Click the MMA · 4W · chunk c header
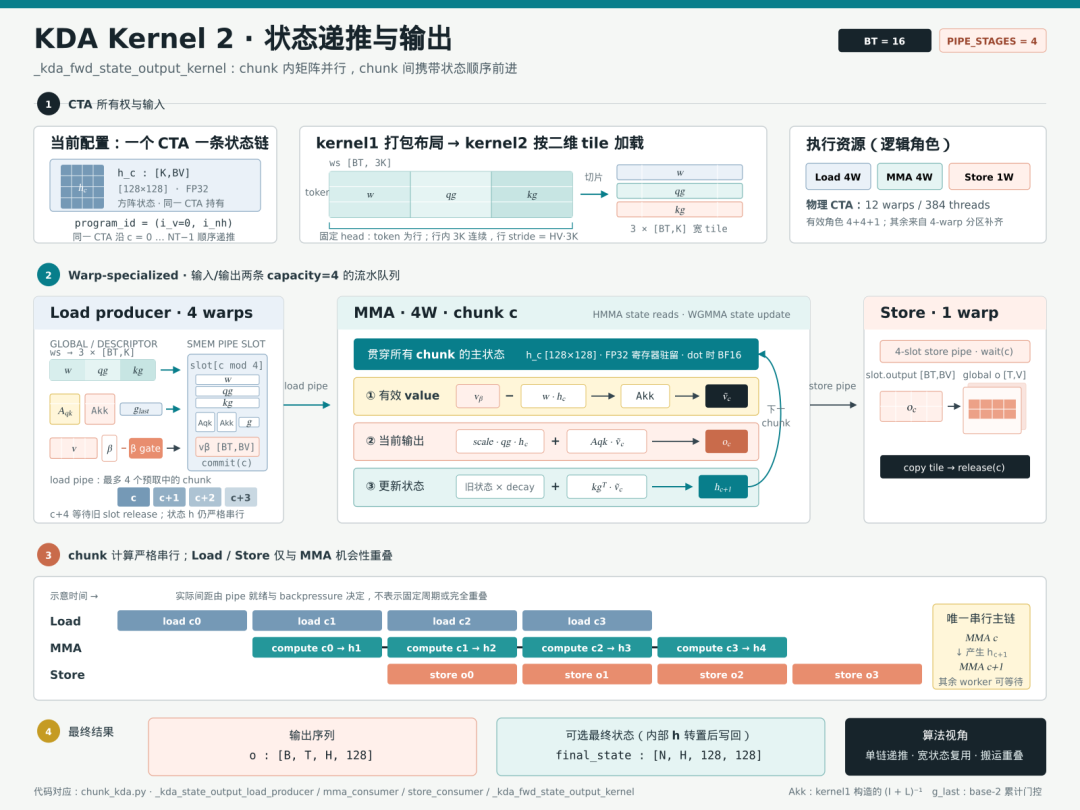1080x810 pixels. 435,313
